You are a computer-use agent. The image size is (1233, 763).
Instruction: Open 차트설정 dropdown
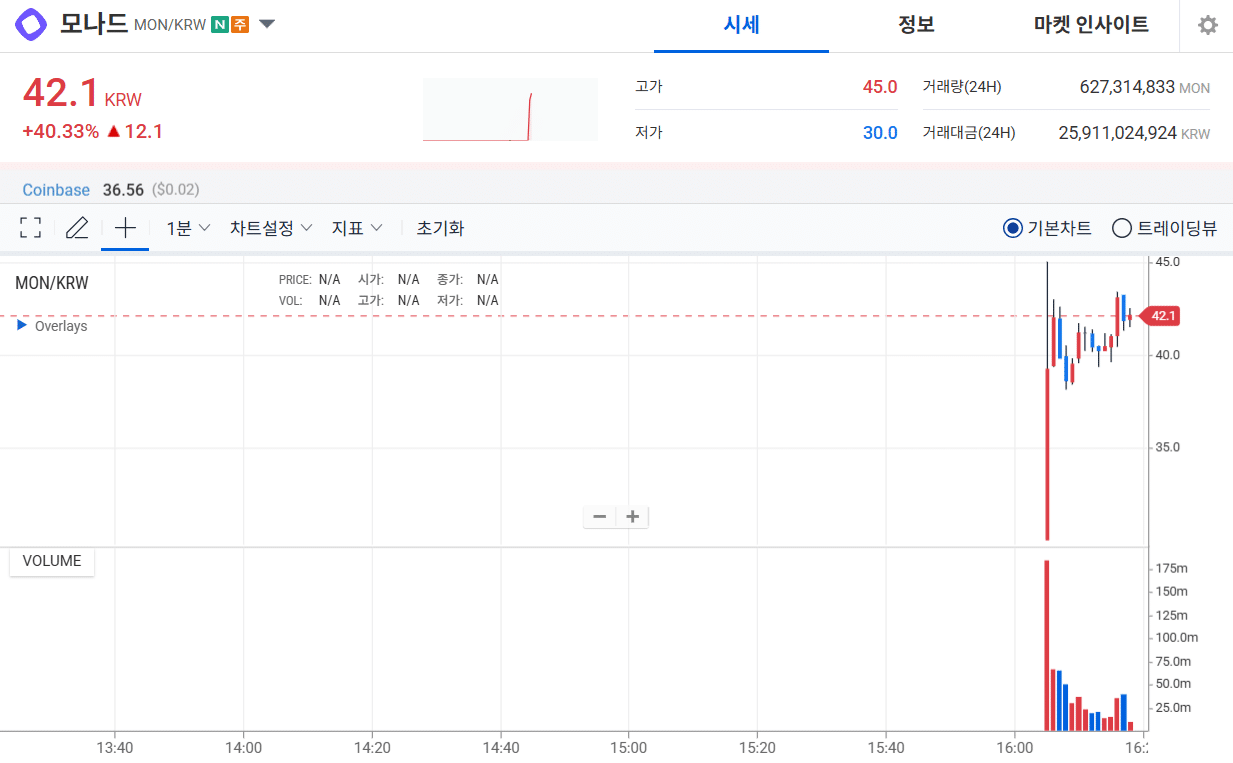[271, 228]
